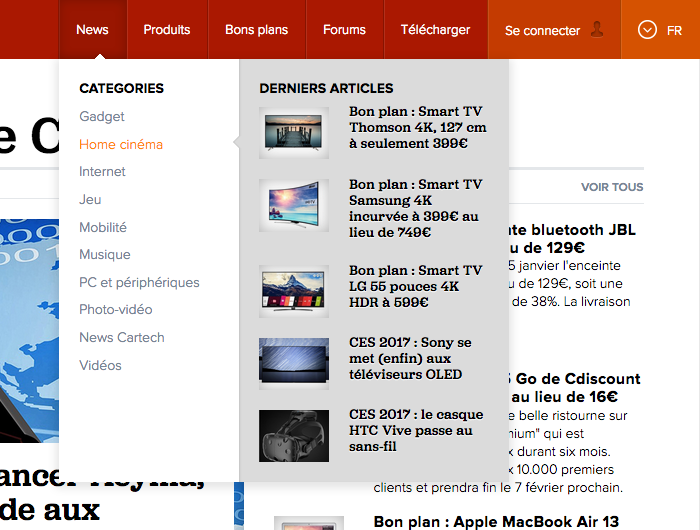Click the Thomson 4K TV thumbnail
Viewport: 700px width, 530px height.
coord(294,133)
